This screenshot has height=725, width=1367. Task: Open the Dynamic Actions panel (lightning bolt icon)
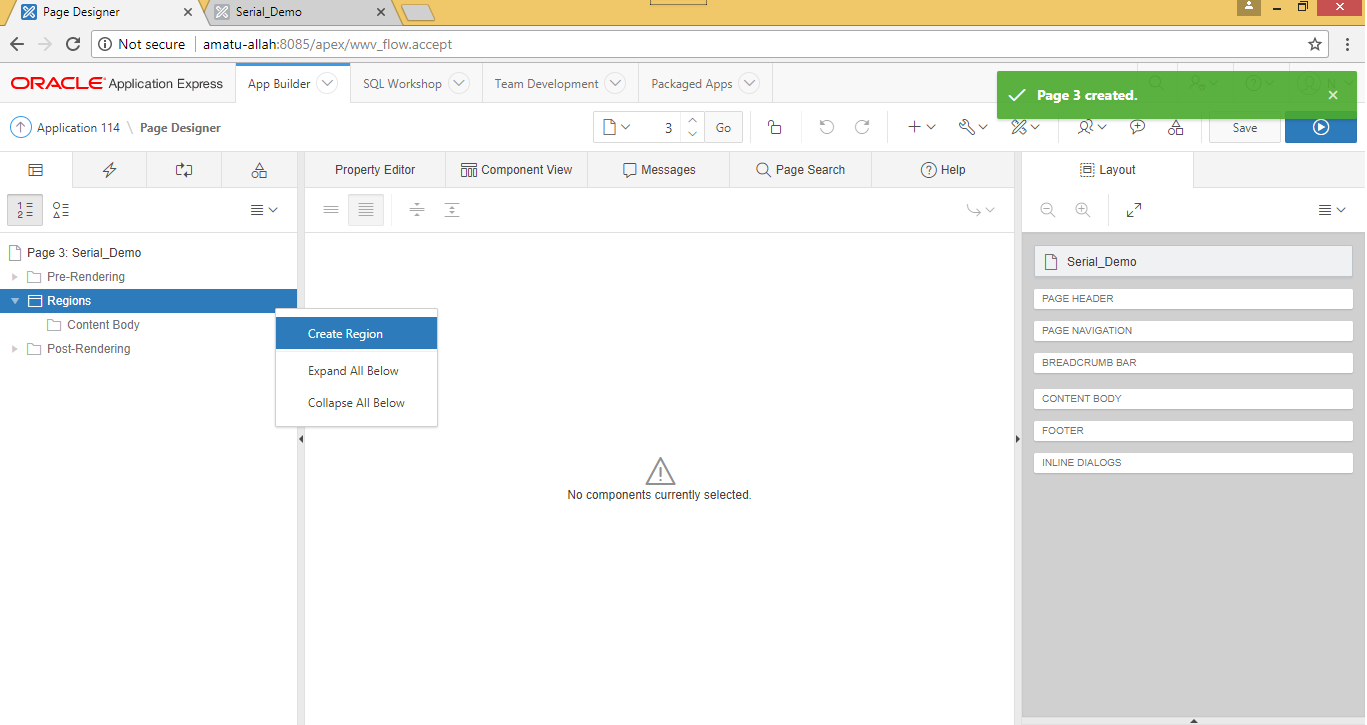tap(109, 169)
